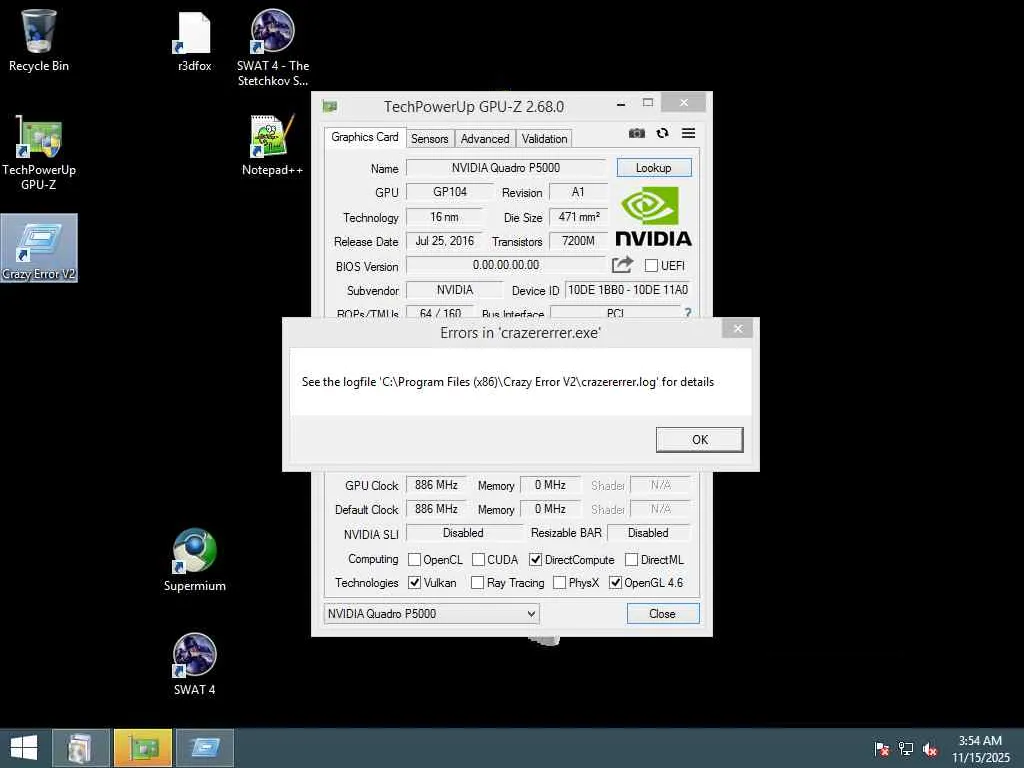Click the GPU-Z title bar app icon

(x=330, y=106)
